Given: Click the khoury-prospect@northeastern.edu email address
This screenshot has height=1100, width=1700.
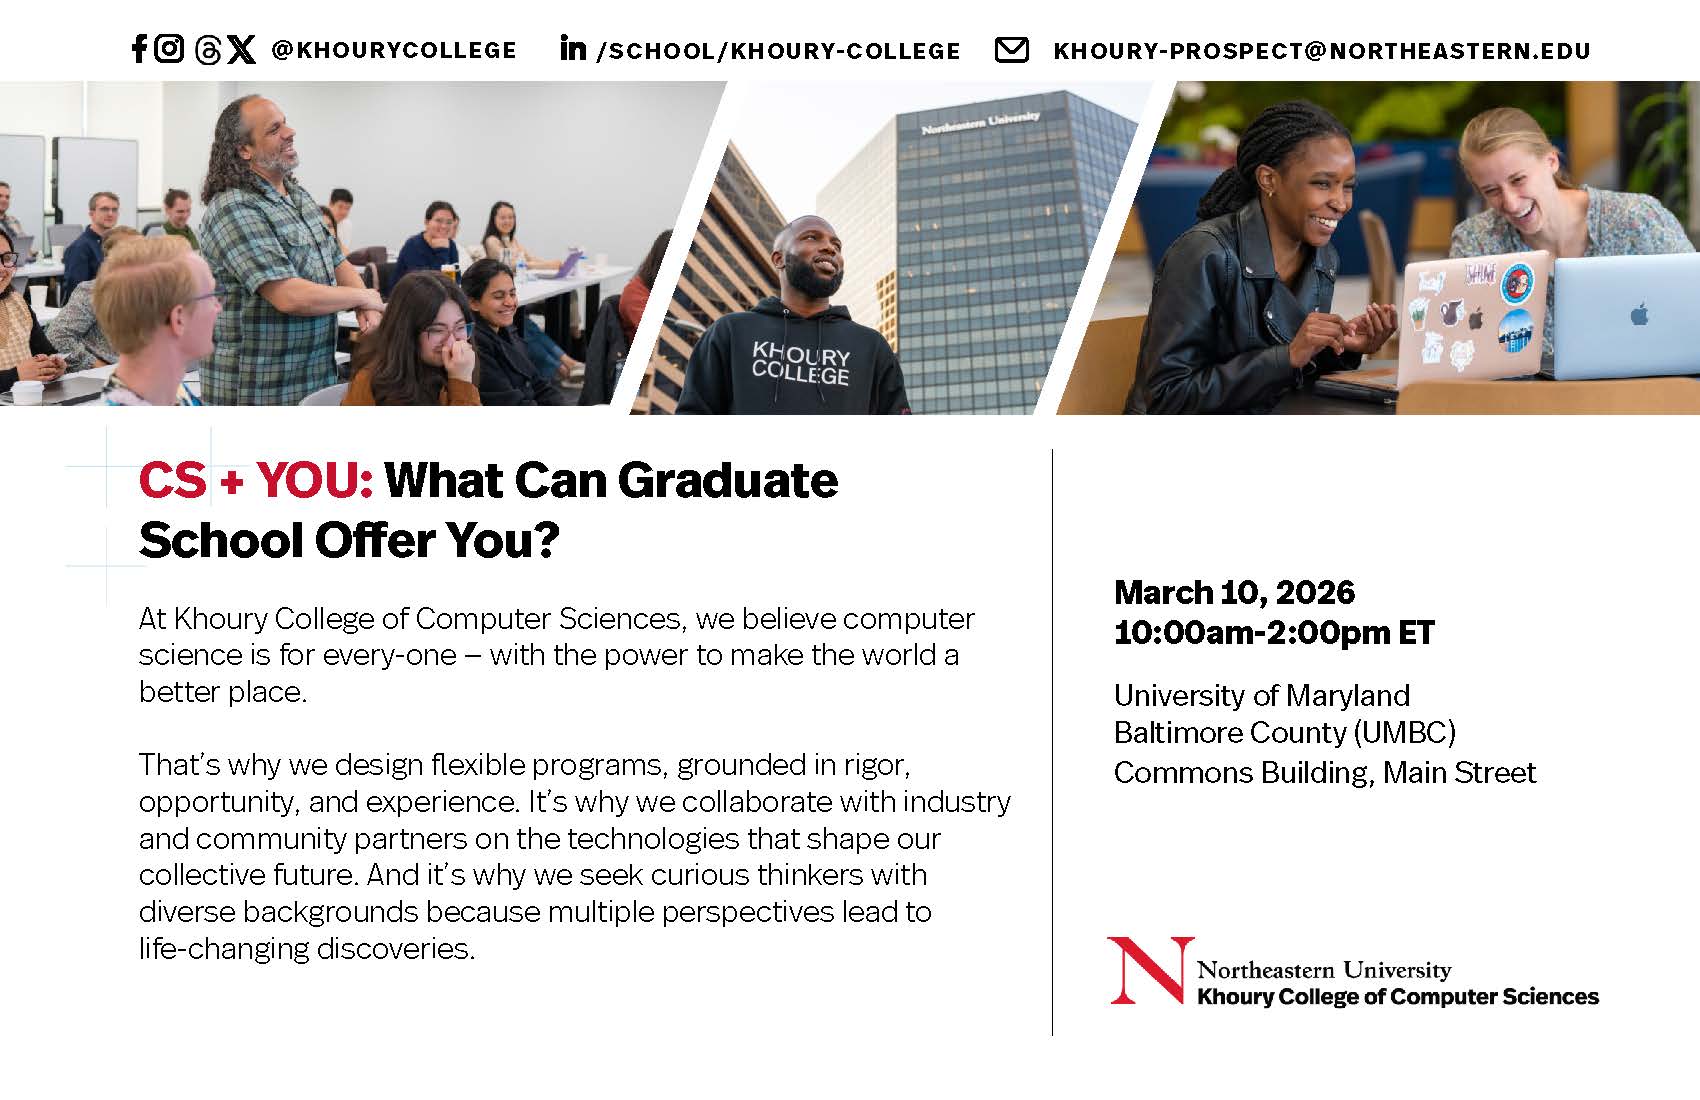Looking at the screenshot, I should click(x=1321, y=51).
